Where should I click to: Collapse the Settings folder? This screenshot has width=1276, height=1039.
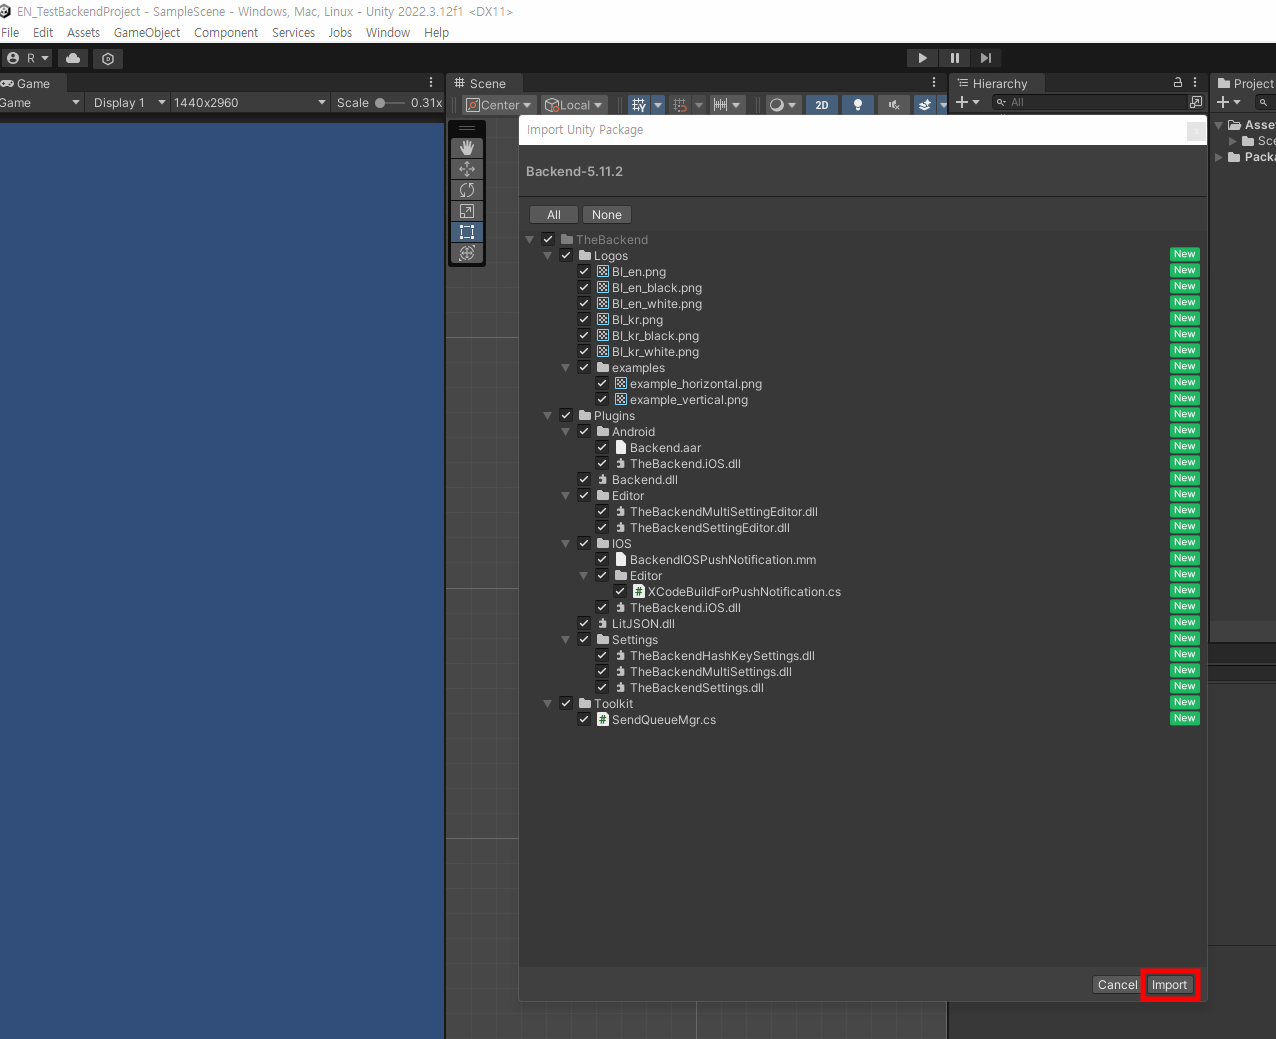coord(566,640)
